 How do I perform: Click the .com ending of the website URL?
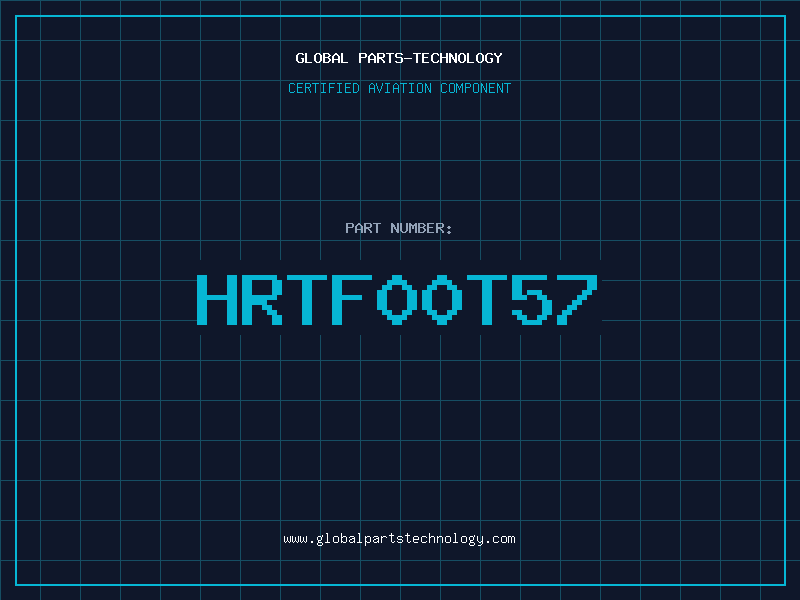coord(500,539)
